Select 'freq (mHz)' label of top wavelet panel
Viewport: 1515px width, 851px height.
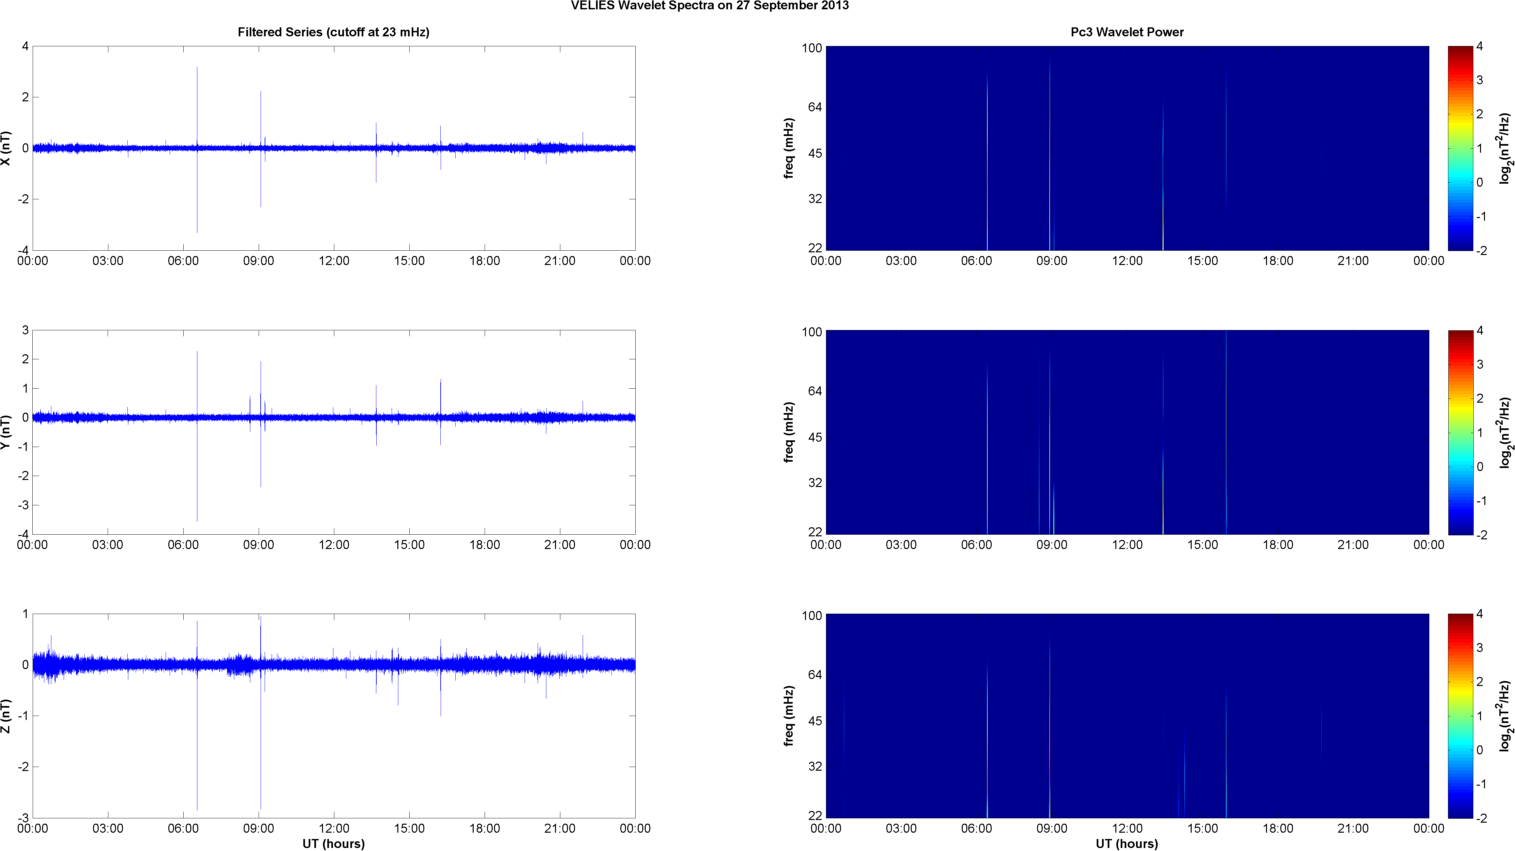(789, 148)
